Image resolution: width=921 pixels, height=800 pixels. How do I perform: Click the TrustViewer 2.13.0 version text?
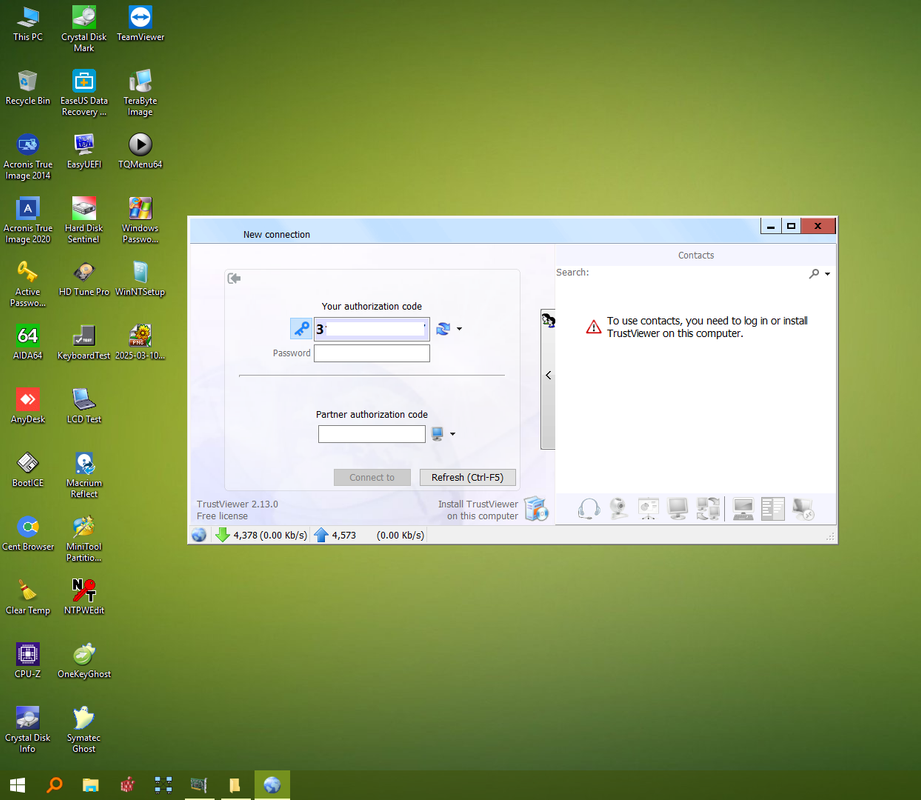[237, 504]
